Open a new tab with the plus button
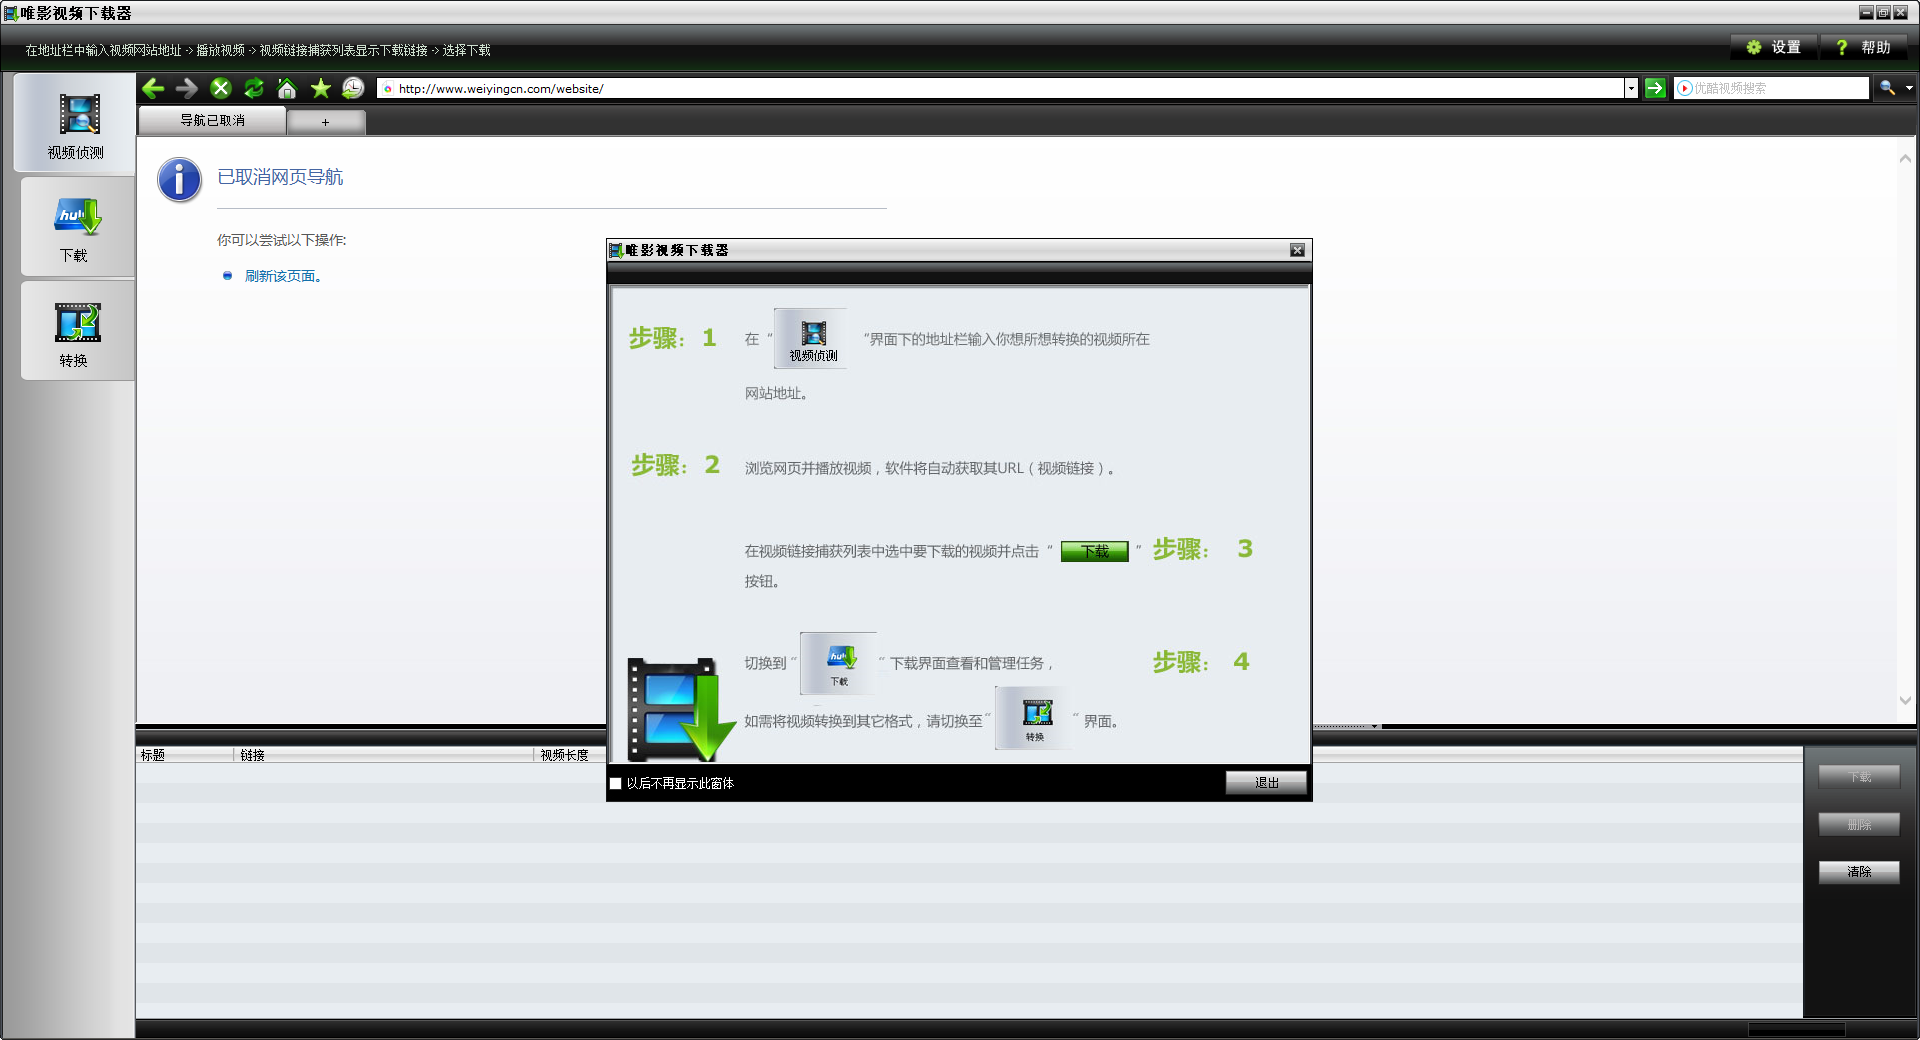The width and height of the screenshot is (1920, 1040). coord(325,121)
